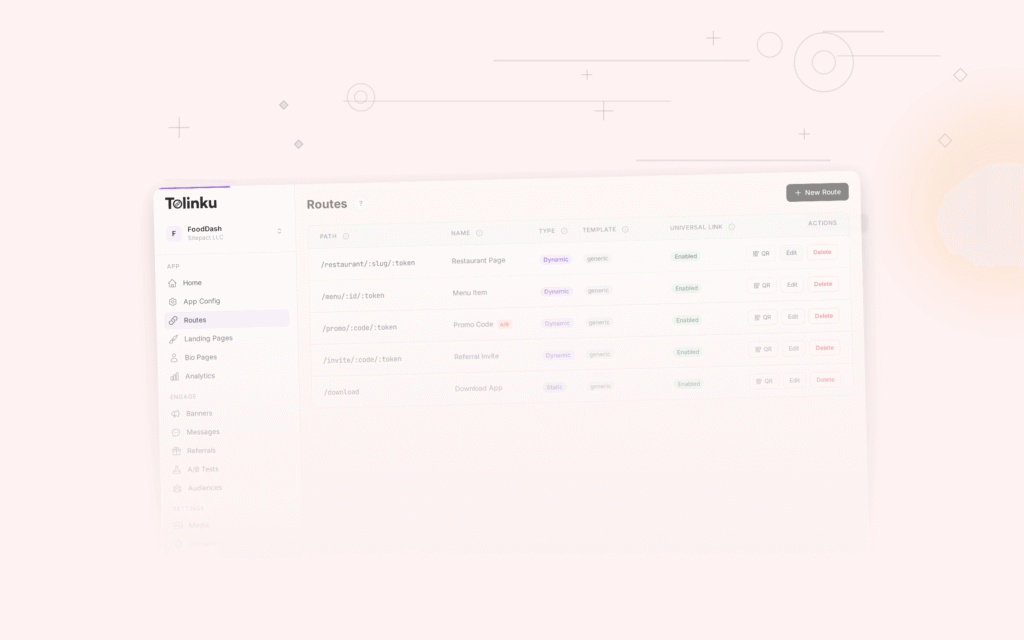Viewport: 1024px width, 640px height.
Task: Click the Landing Pages pencil icon
Action: click(173, 338)
